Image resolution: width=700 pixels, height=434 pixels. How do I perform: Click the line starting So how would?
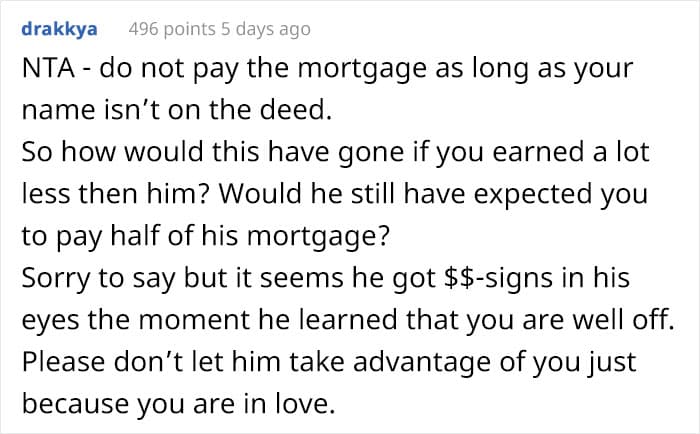tap(335, 152)
